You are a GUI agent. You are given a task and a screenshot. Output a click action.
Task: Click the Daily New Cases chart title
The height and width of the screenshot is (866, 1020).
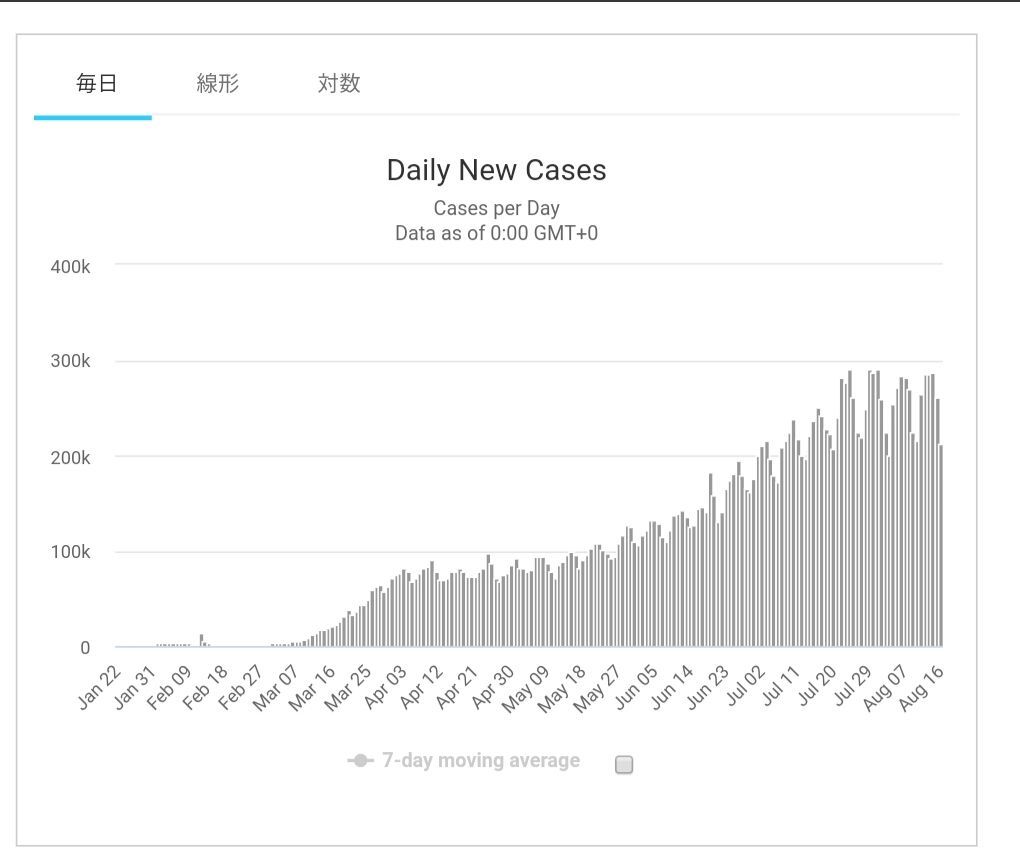[496, 170]
